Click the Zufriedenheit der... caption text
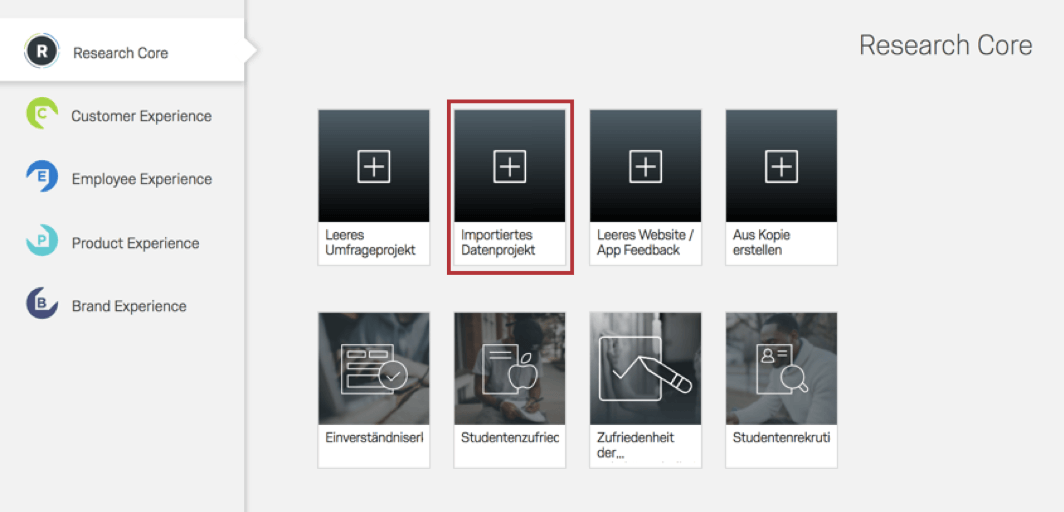This screenshot has height=512, width=1064. 636,445
